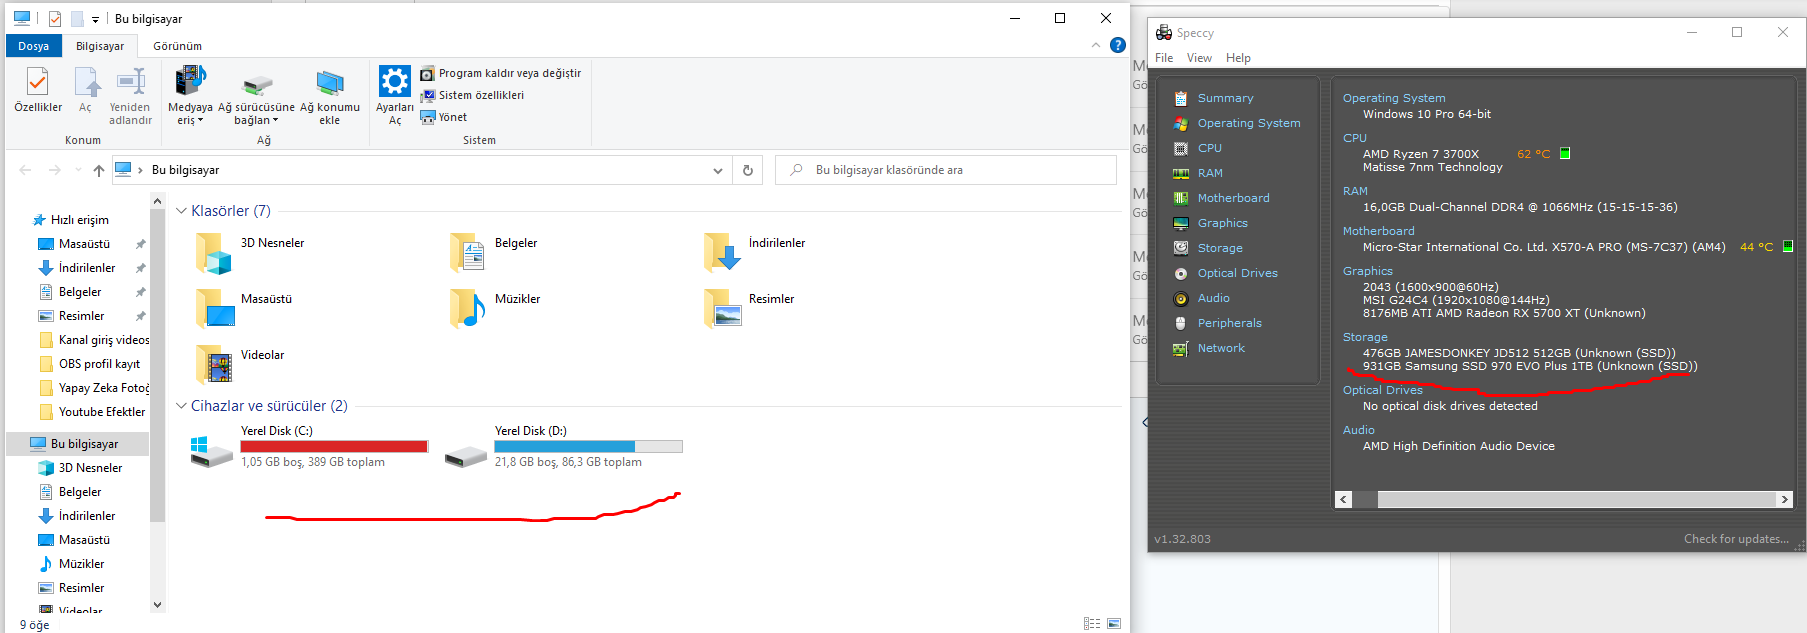
Task: Open the View menu in Speccy
Action: click(1199, 58)
